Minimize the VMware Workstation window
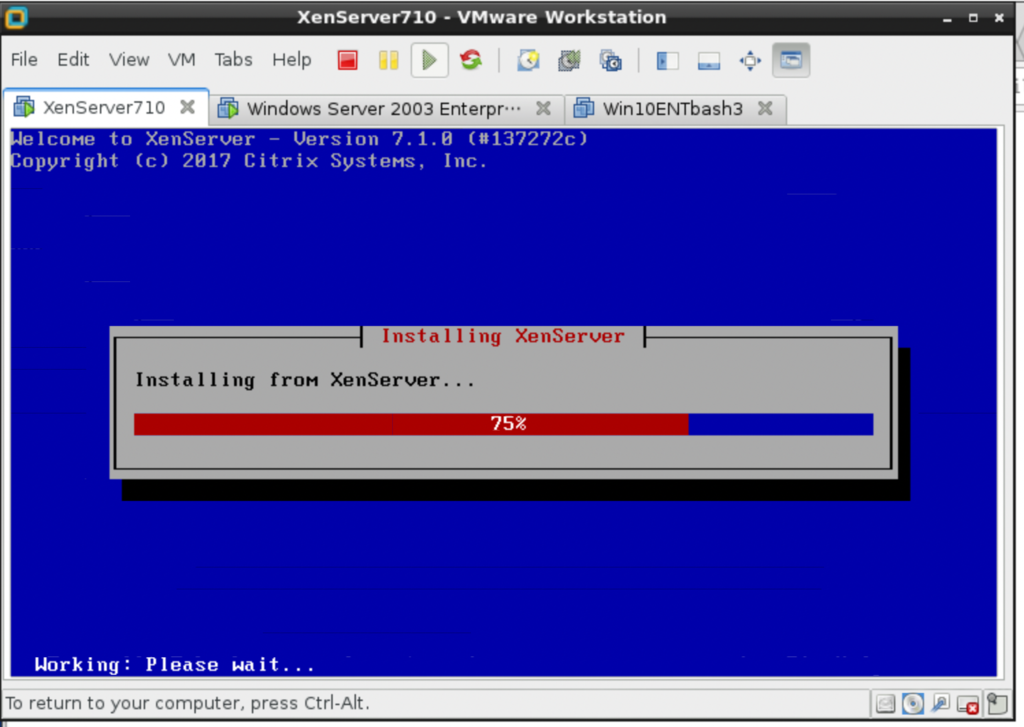 (x=947, y=18)
